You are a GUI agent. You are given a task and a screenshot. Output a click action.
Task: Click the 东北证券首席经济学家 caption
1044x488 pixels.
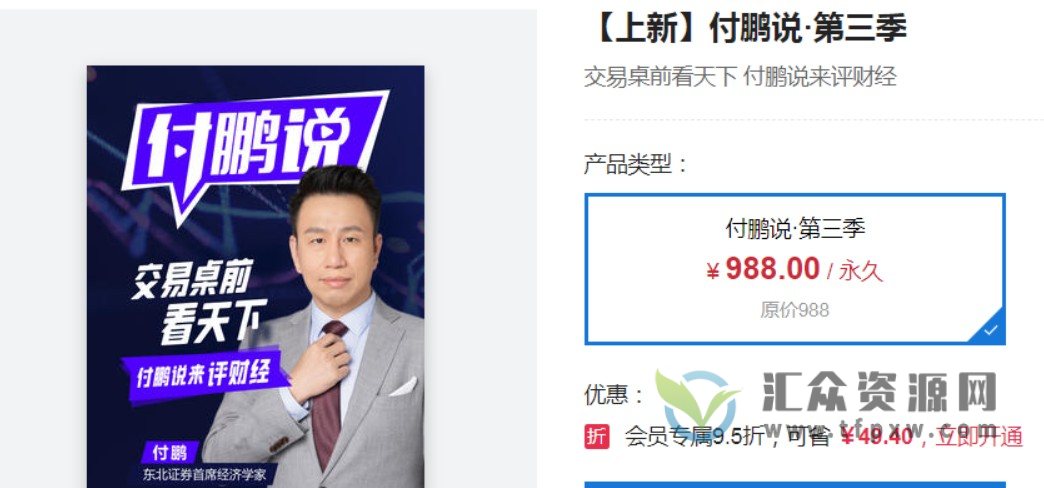tap(204, 475)
